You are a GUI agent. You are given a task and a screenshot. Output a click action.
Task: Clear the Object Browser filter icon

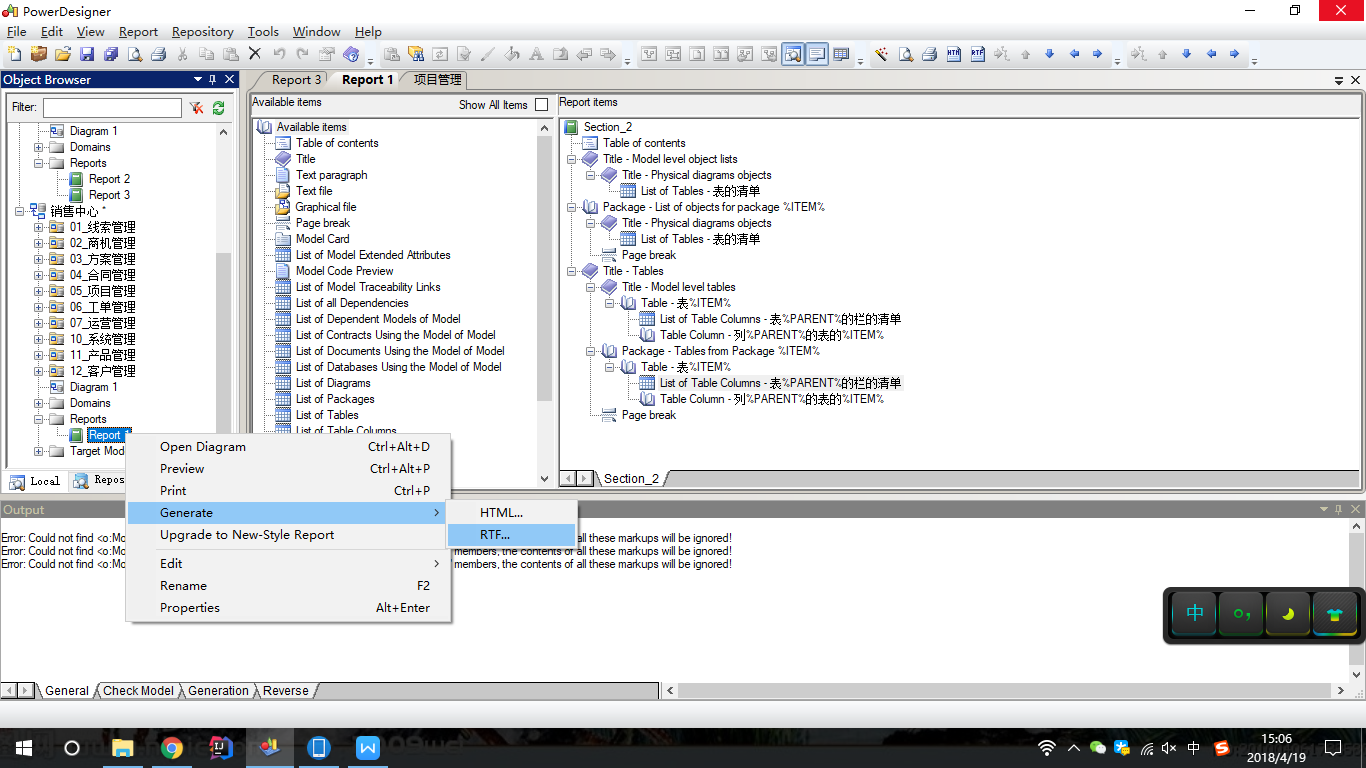coord(197,107)
